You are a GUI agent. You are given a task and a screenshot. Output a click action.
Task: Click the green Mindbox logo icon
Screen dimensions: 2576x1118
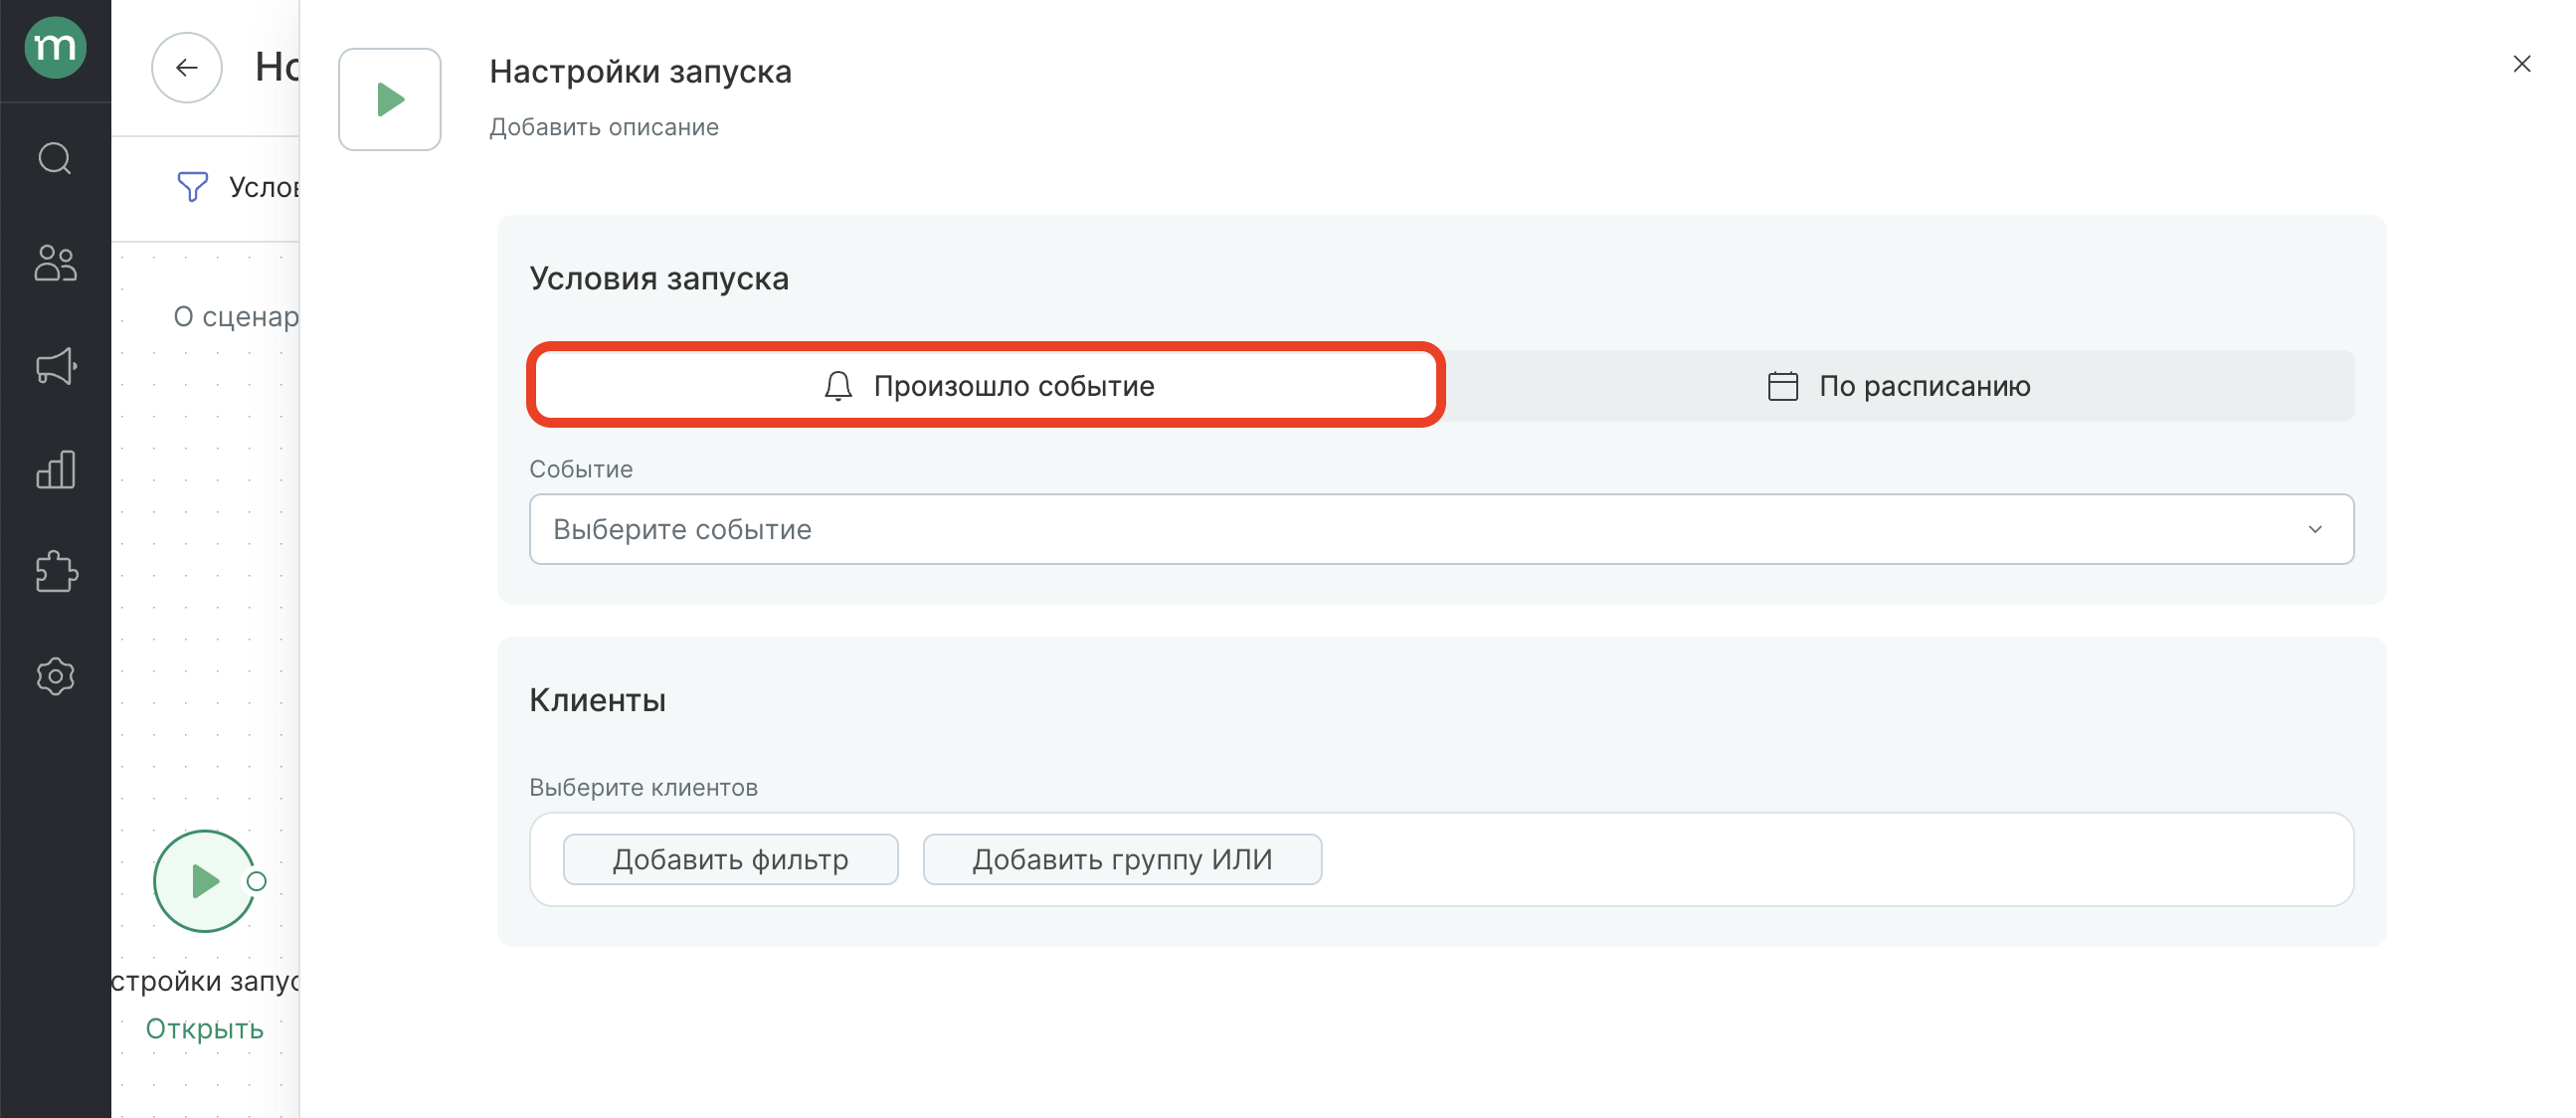tap(55, 46)
